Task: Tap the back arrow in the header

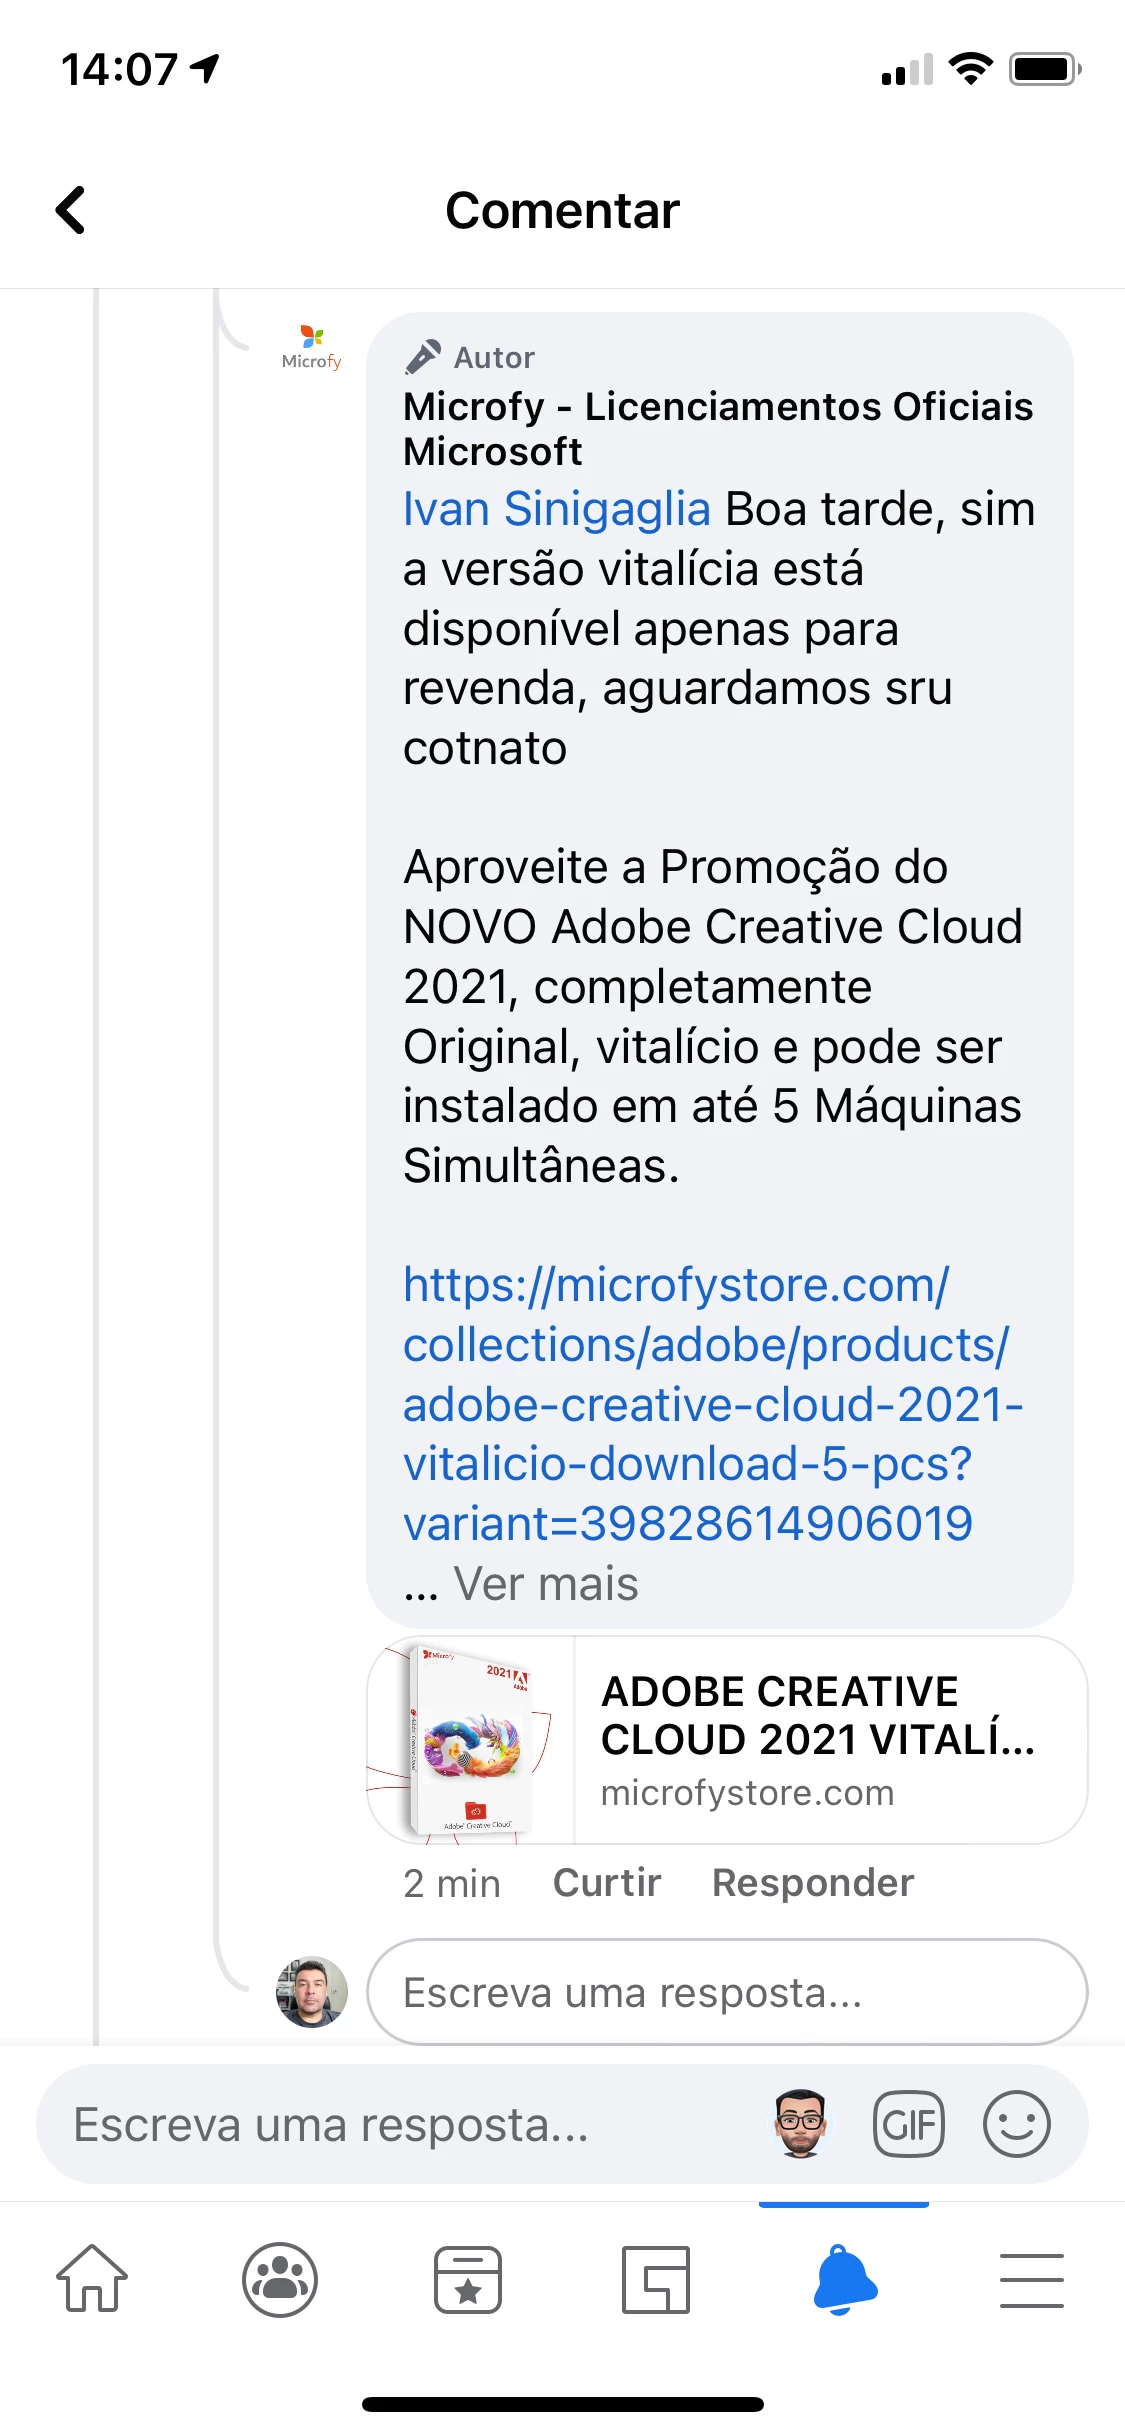Action: (x=70, y=210)
